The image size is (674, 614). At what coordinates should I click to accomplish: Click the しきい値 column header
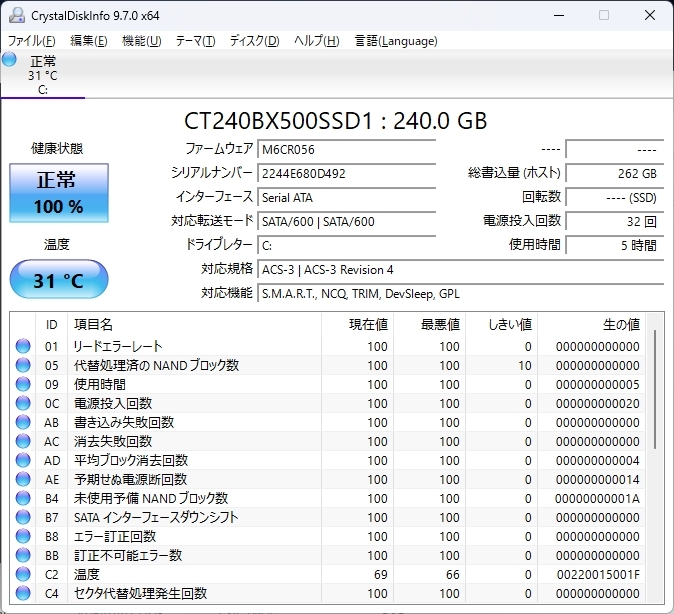click(x=502, y=325)
